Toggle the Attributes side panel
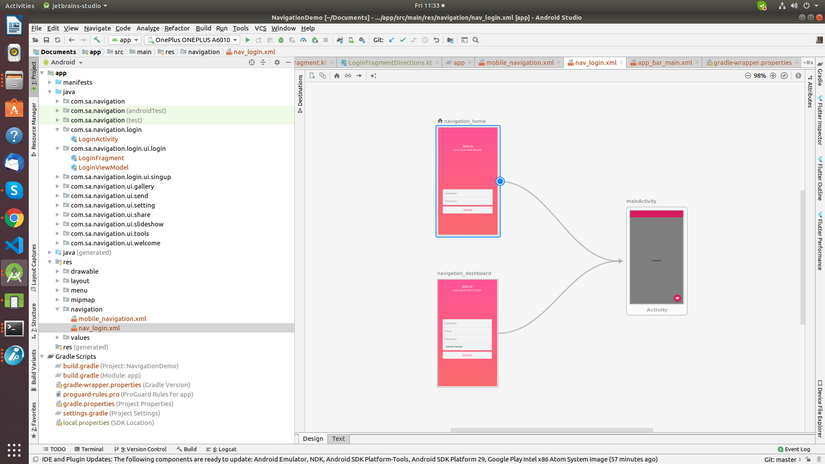 [x=810, y=92]
